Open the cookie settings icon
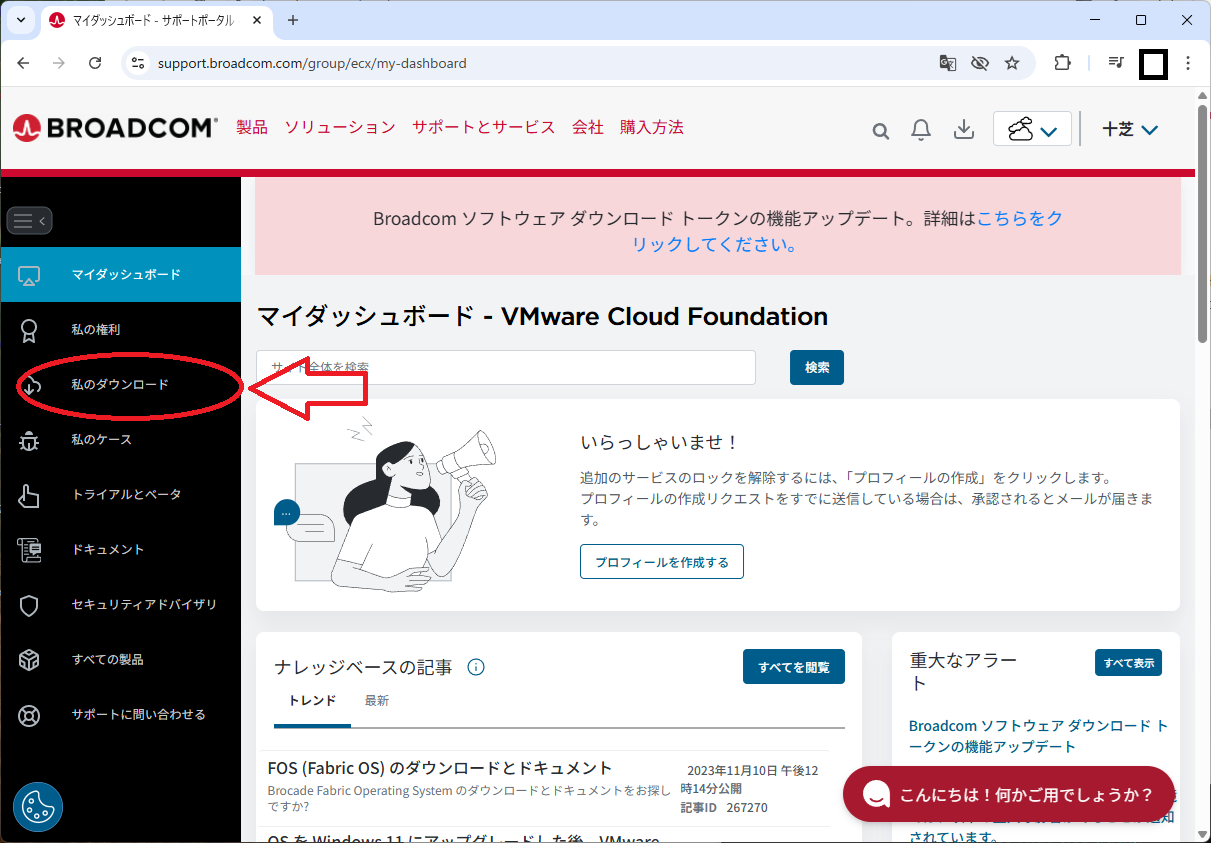The height and width of the screenshot is (843, 1211). click(38, 807)
